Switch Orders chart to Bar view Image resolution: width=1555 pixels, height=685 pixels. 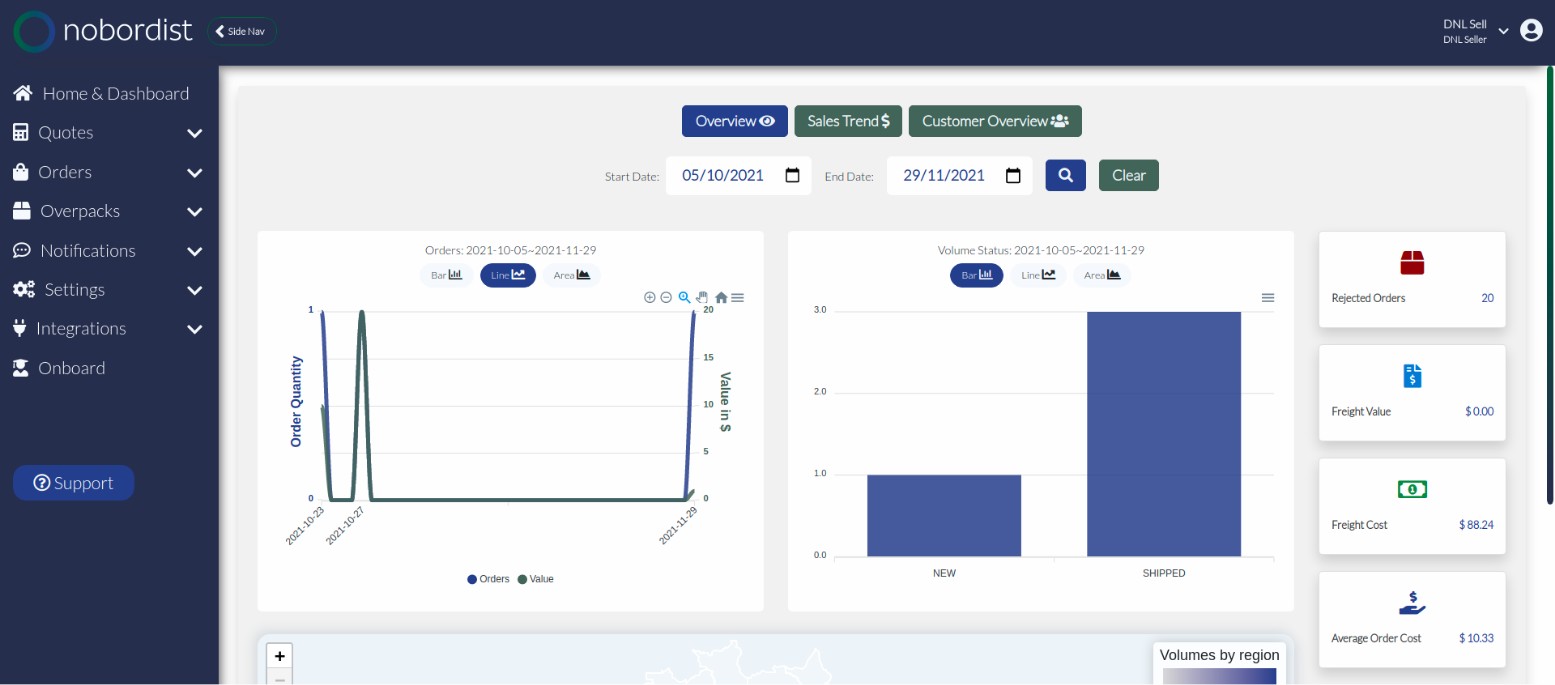[446, 275]
